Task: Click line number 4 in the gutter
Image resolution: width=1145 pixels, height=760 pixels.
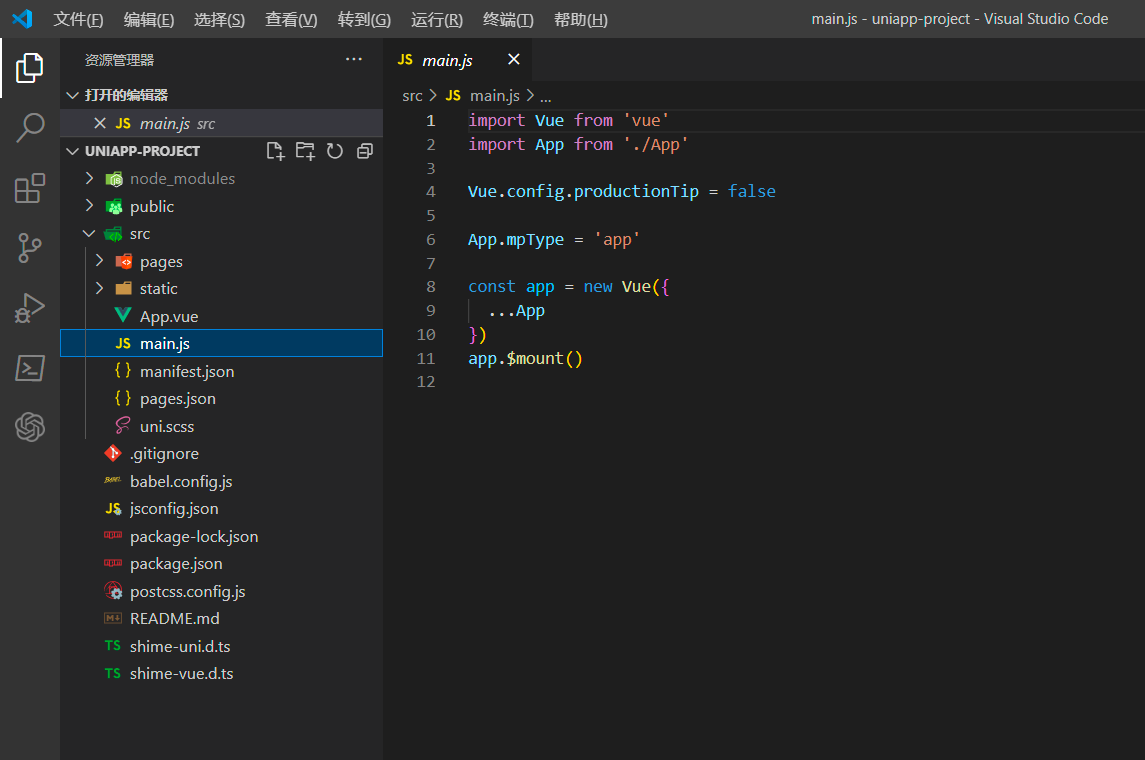Action: 430,191
